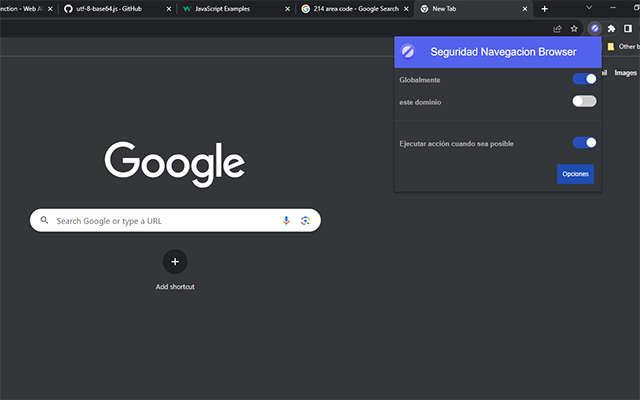Close the JavaScript Examples tab
The height and width of the screenshot is (400, 640).
(287, 9)
